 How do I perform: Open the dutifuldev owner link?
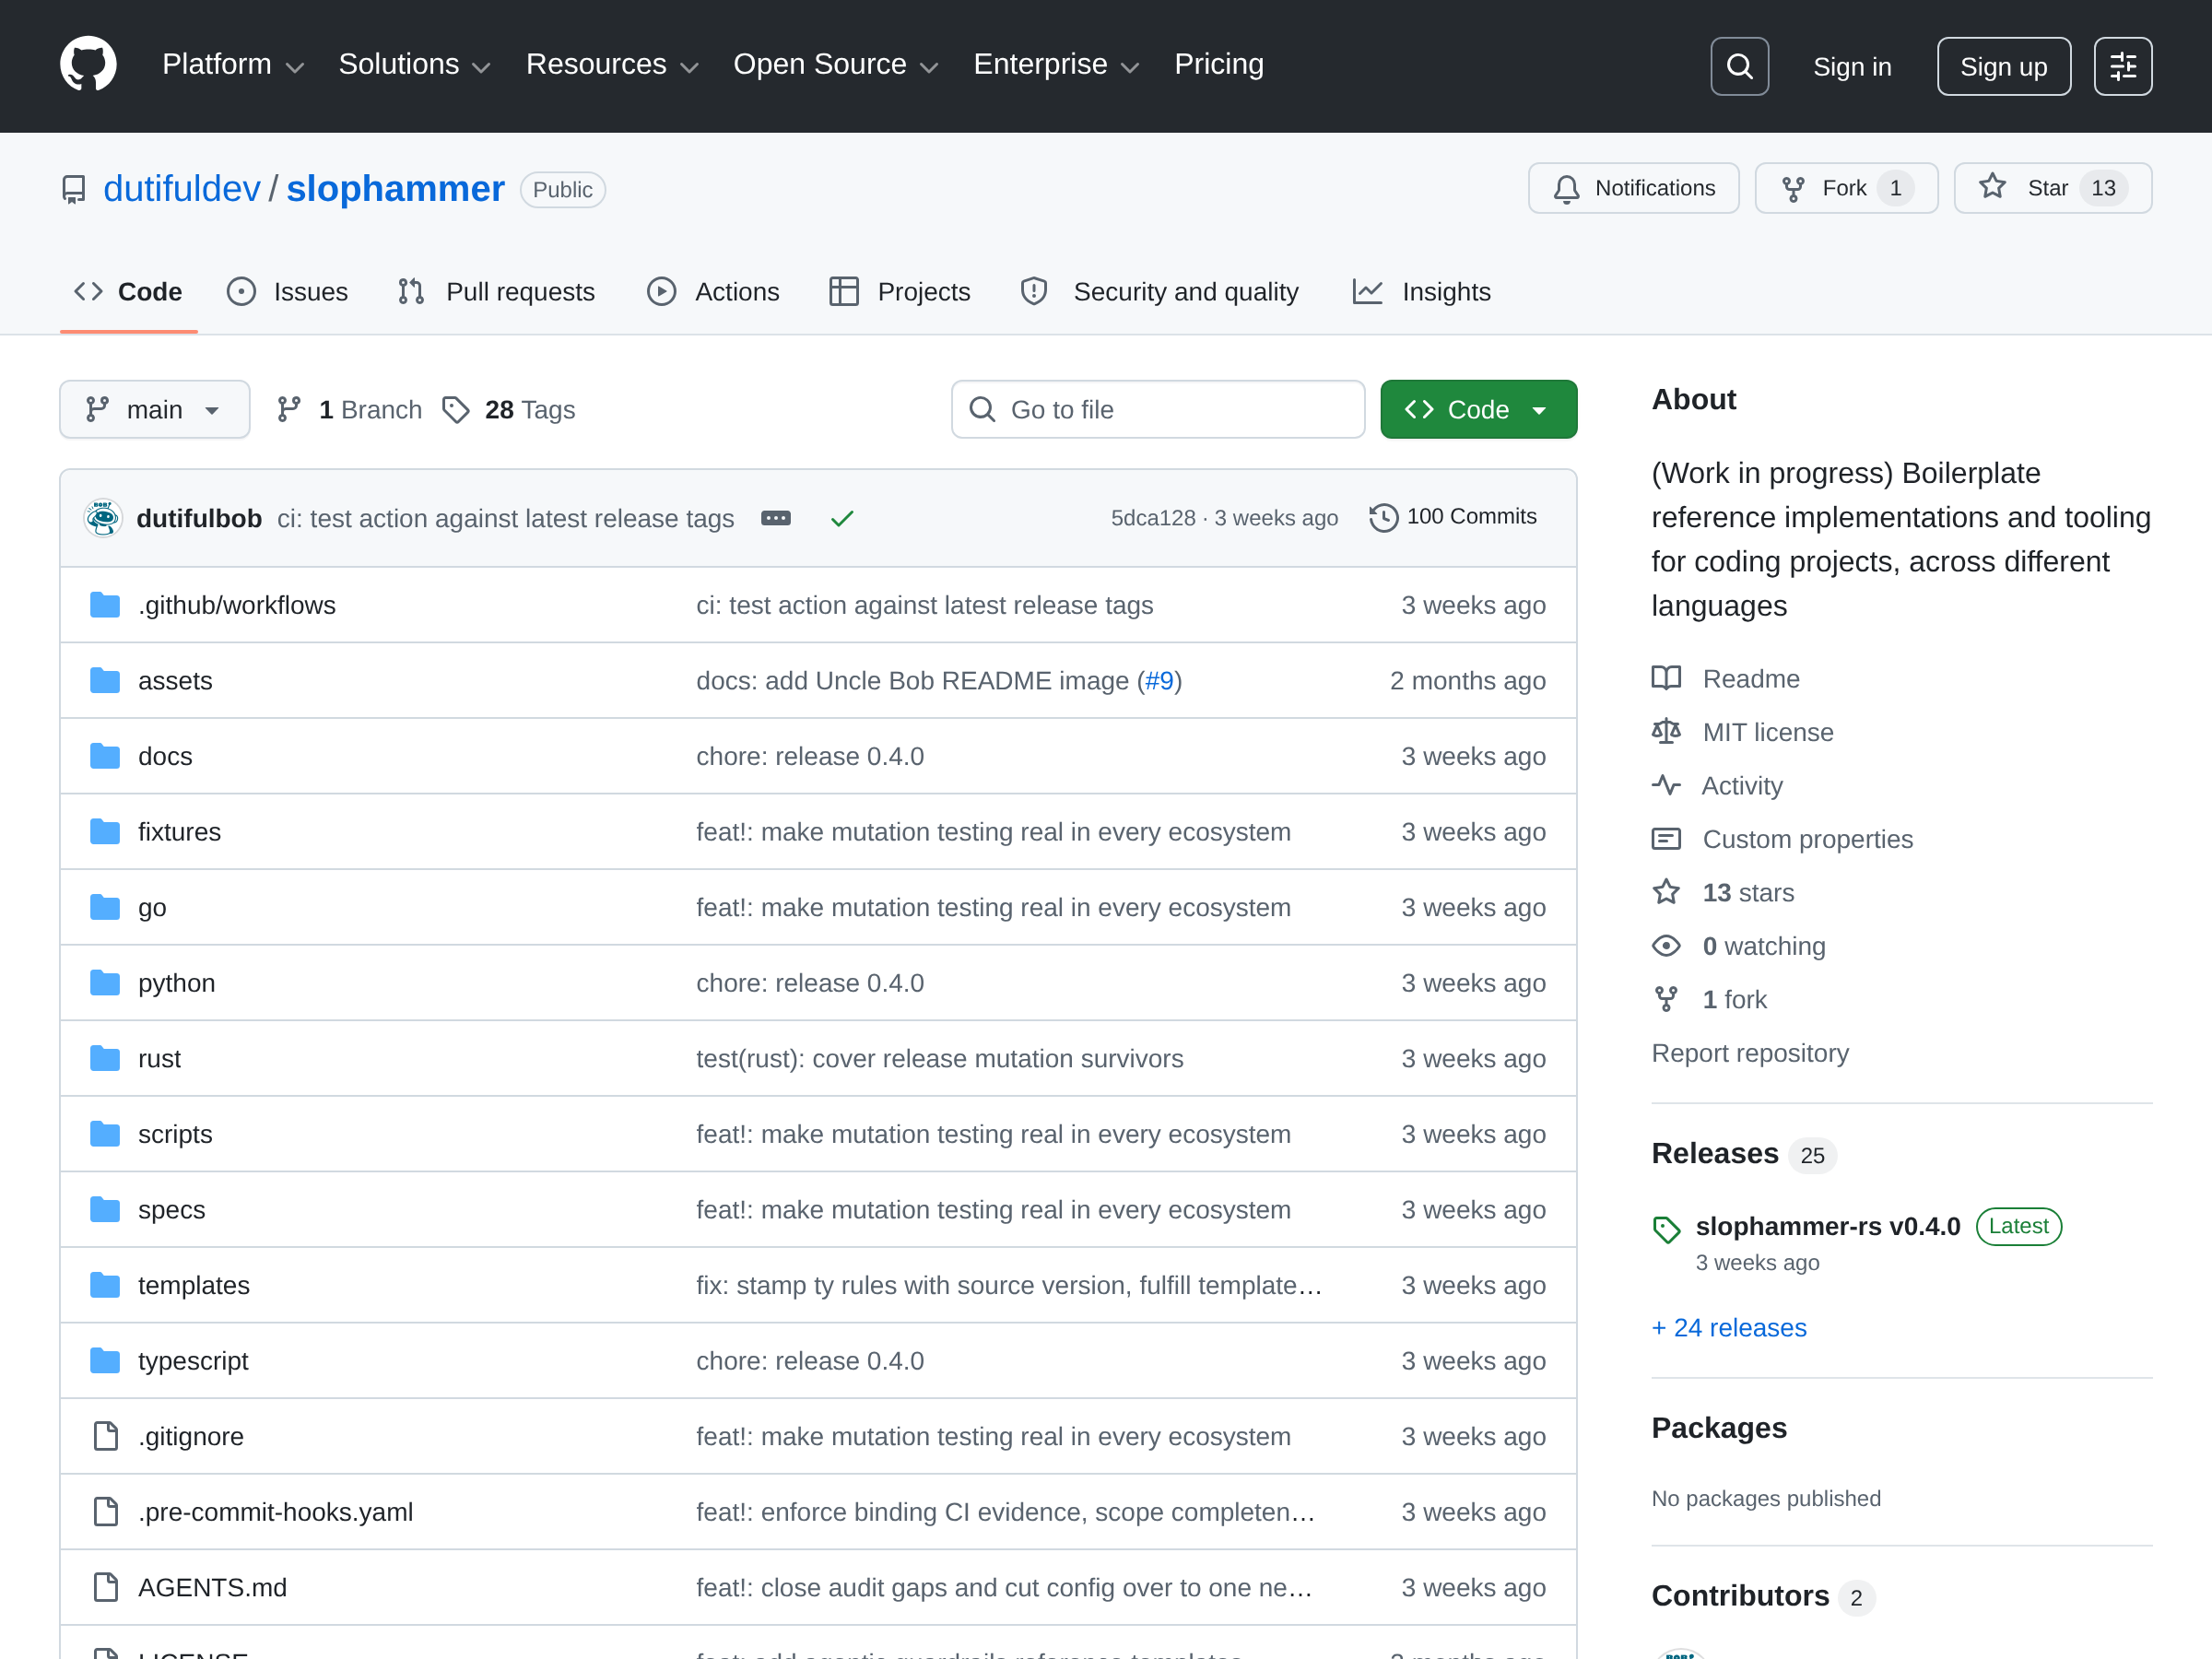click(x=182, y=189)
